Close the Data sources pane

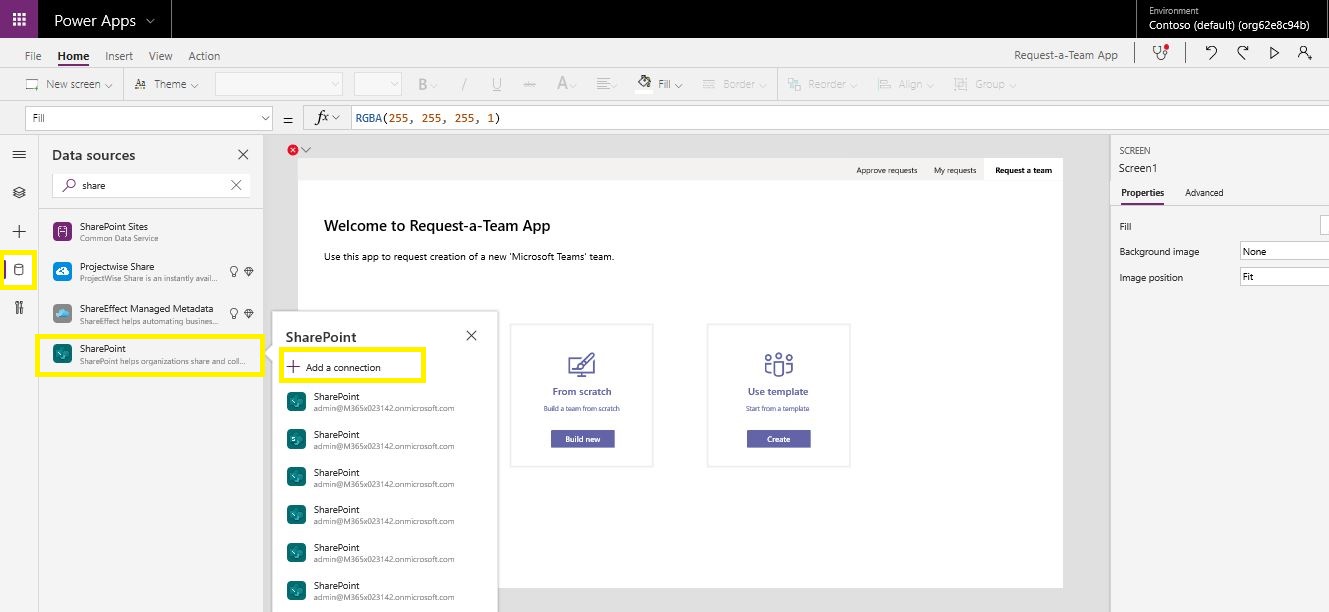(243, 154)
